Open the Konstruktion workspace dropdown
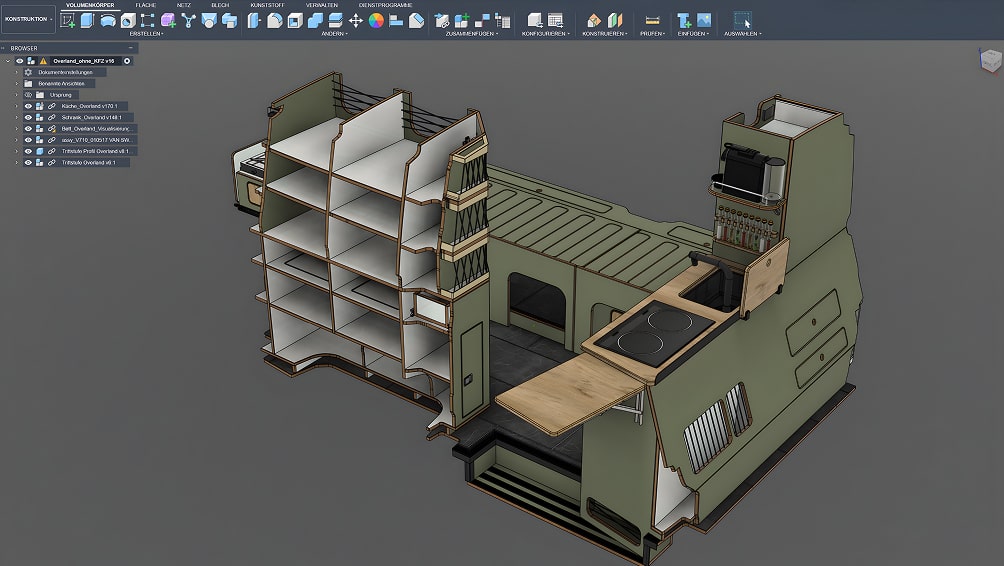This screenshot has height=566, width=1004. point(27,19)
